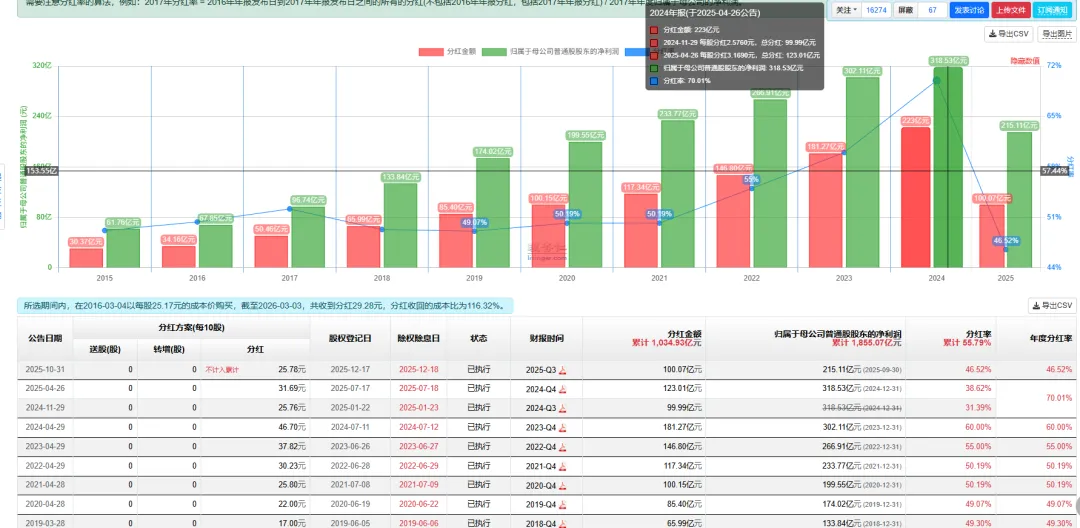Open the PDF report for 2024-Q3
Viewport: 1080px width, 528px height.
[x=563, y=408]
